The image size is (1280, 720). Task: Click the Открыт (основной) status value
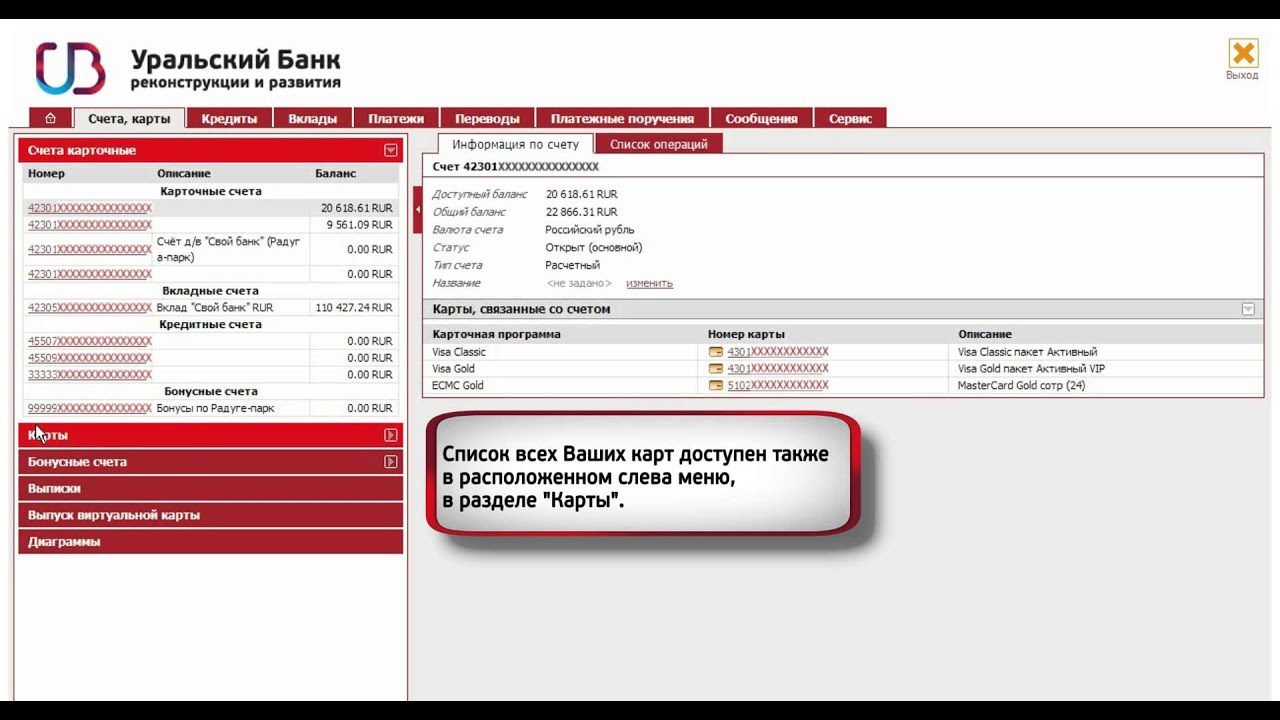point(594,248)
